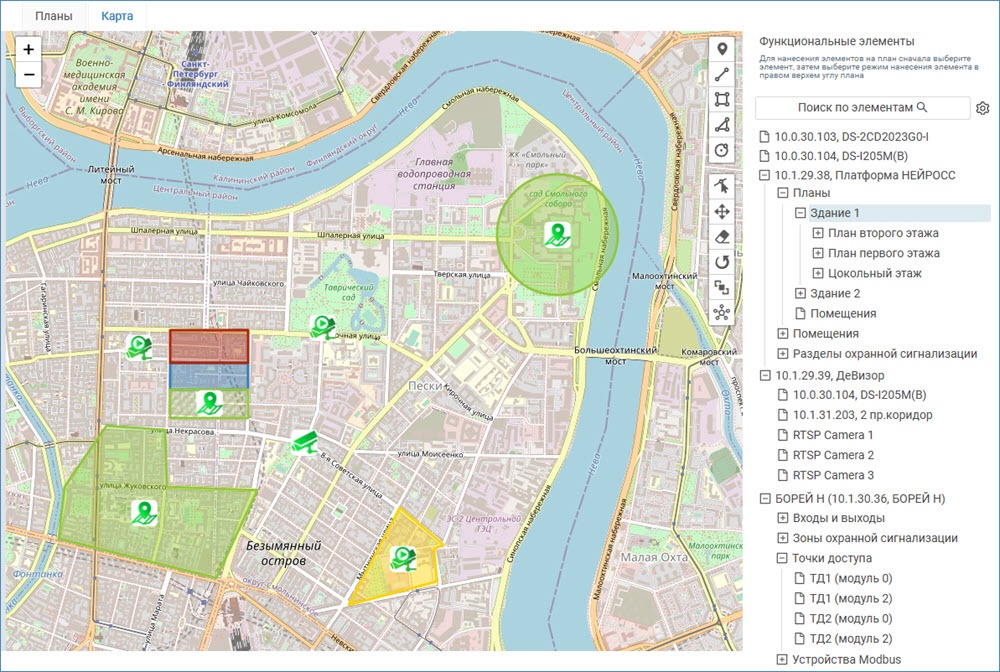Select the polygon drawing tool
This screenshot has width=1000, height=672.
[721, 124]
